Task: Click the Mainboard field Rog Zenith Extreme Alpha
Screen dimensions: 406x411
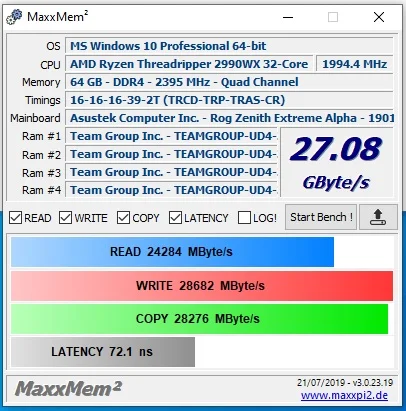Action: click(229, 118)
